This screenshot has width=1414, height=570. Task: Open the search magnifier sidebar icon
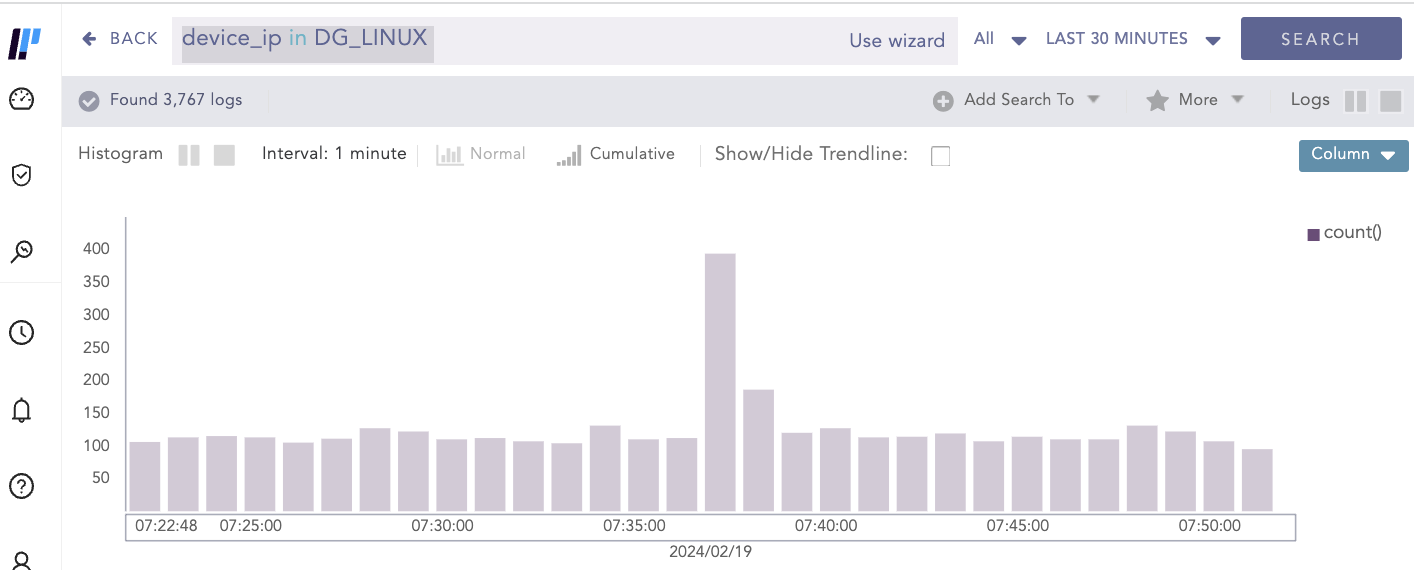(x=22, y=251)
